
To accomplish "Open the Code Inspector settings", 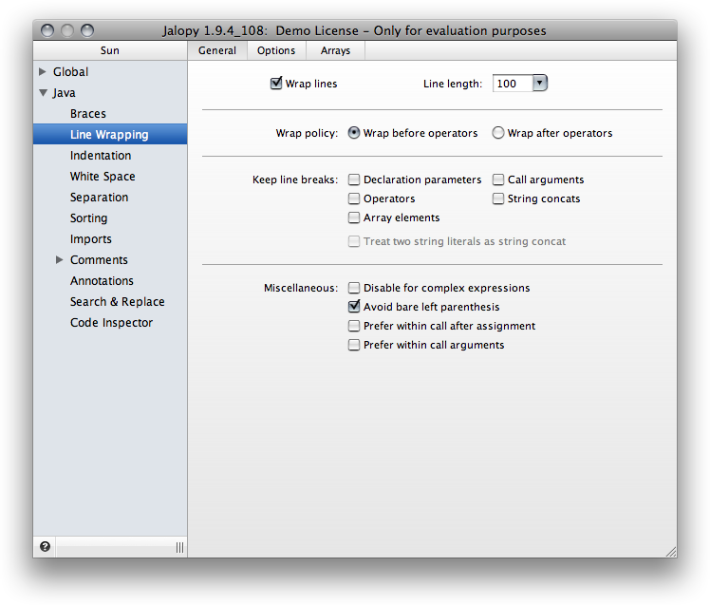I will 110,322.
